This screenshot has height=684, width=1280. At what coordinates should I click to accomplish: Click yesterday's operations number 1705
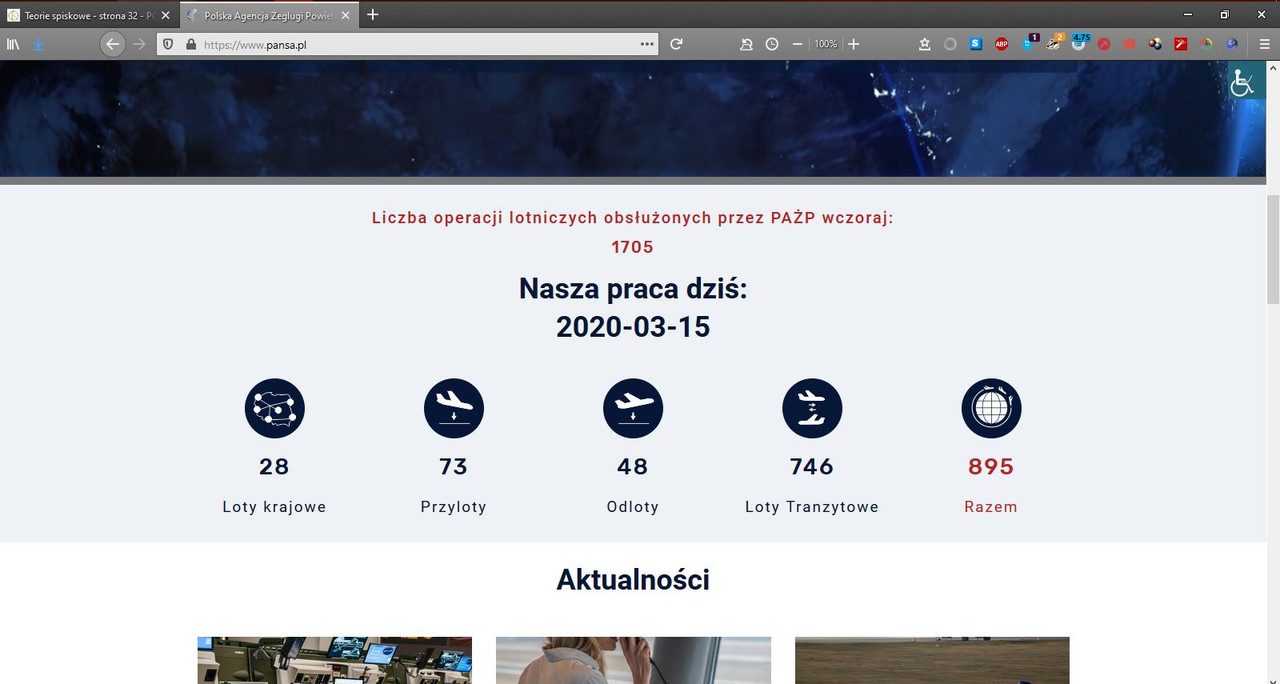(x=633, y=247)
